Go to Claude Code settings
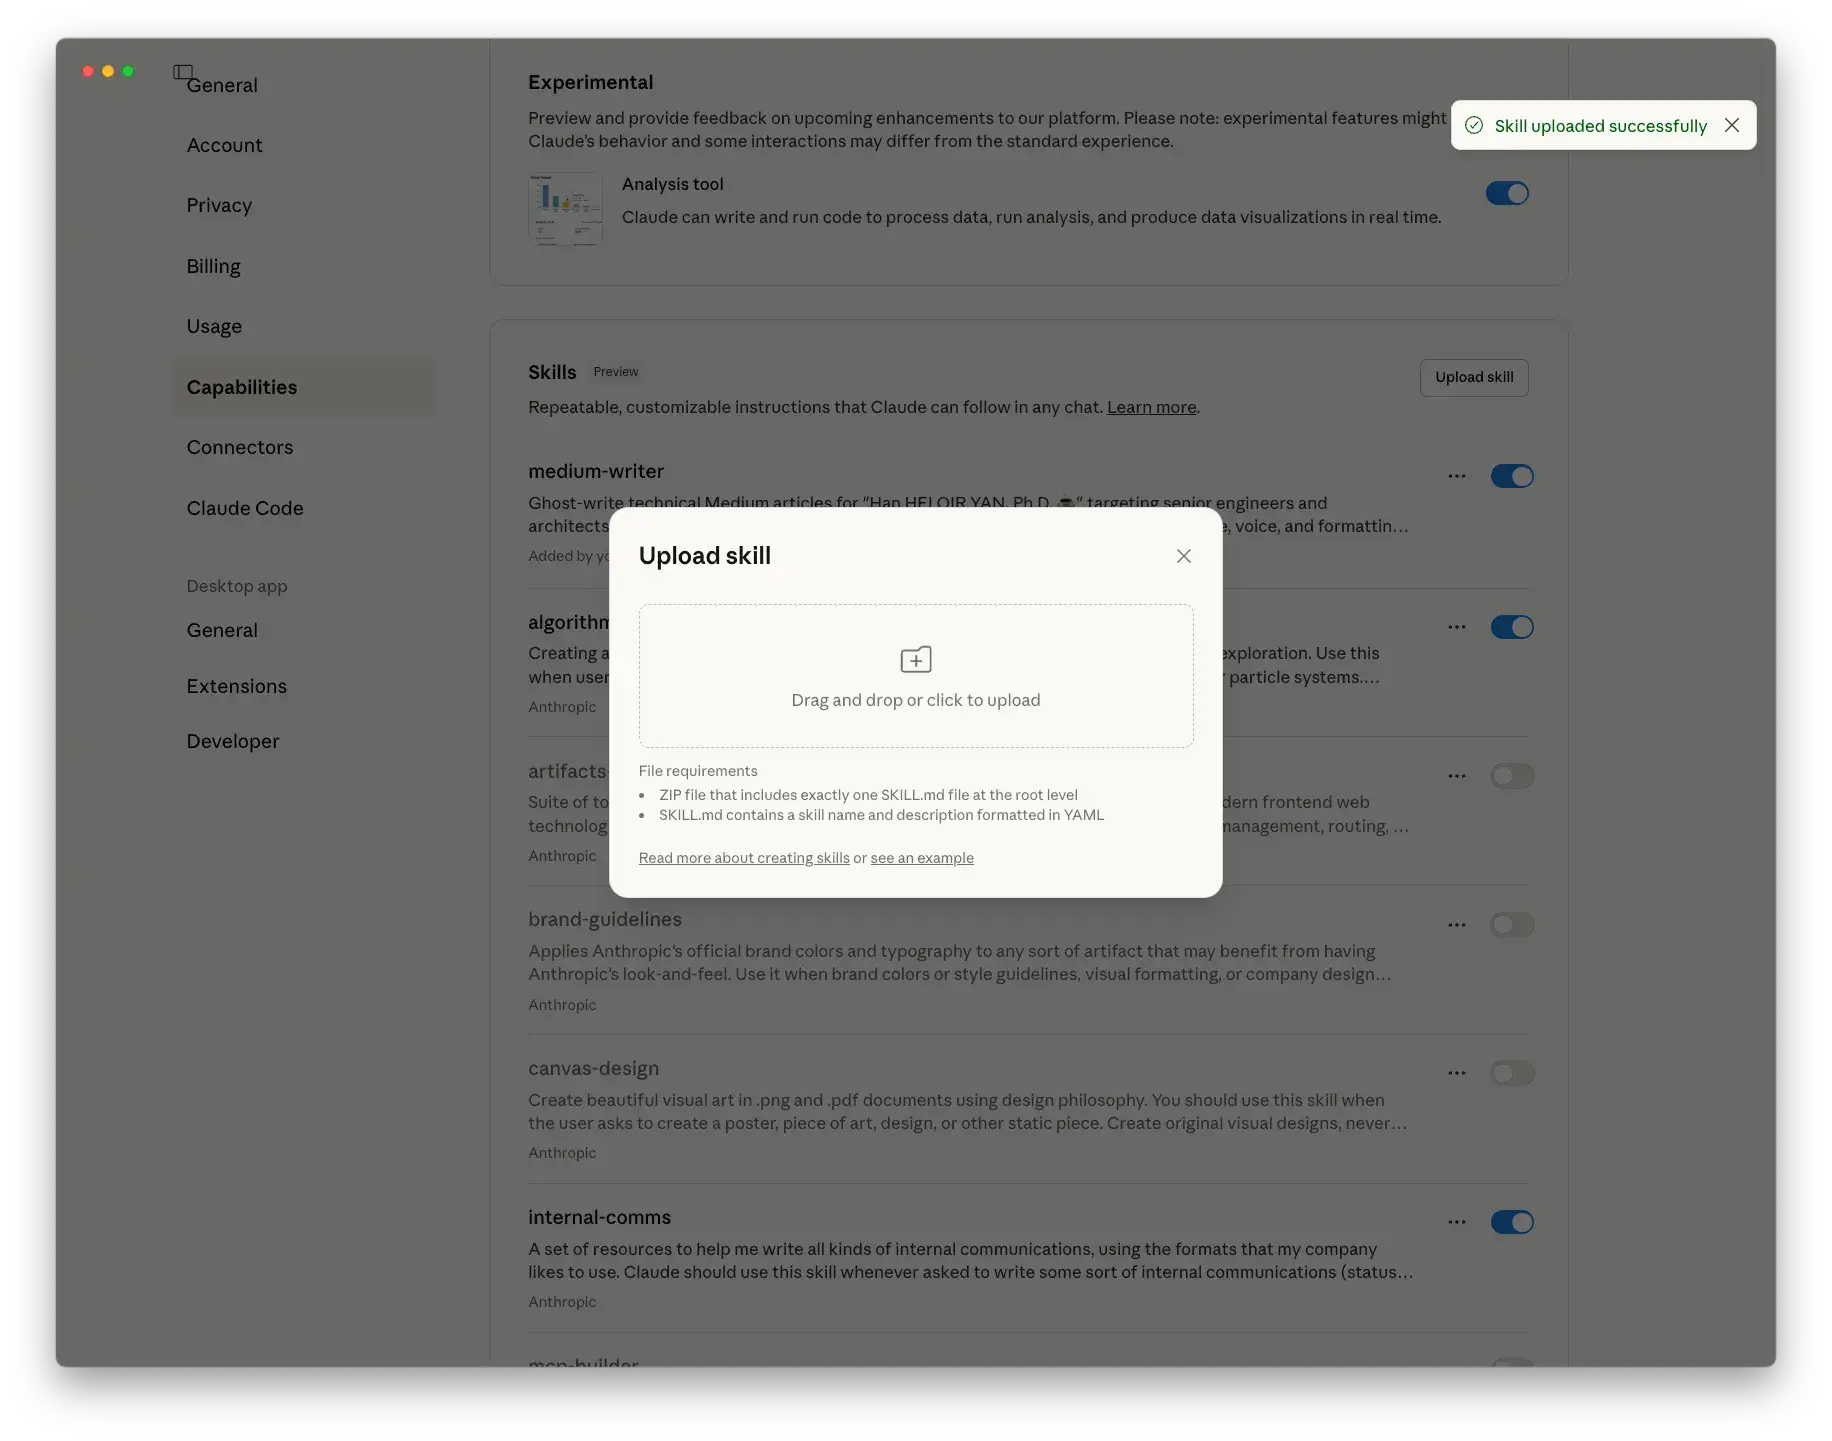This screenshot has height=1441, width=1832. coord(245,508)
